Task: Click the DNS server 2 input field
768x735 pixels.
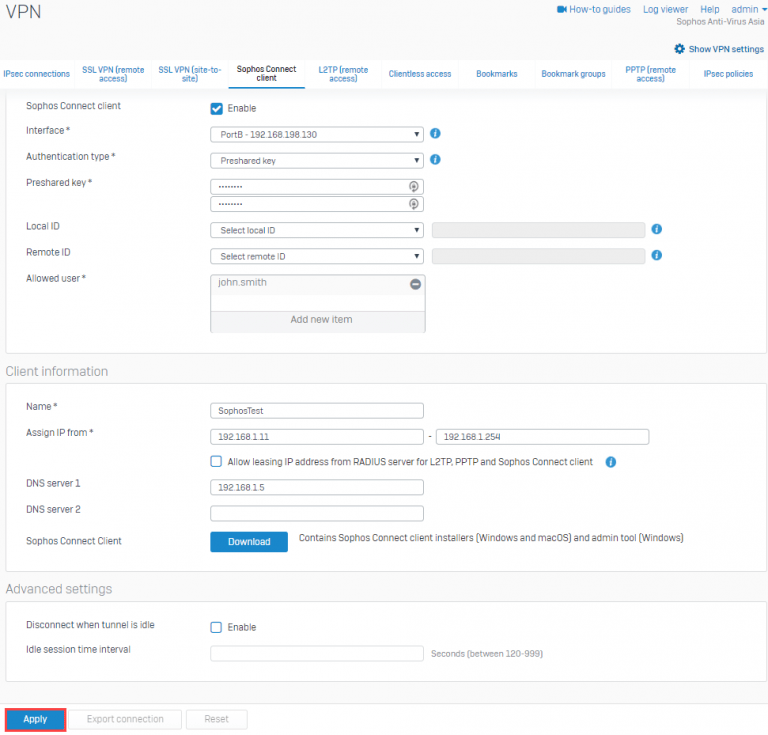Action: pyautogui.click(x=317, y=513)
